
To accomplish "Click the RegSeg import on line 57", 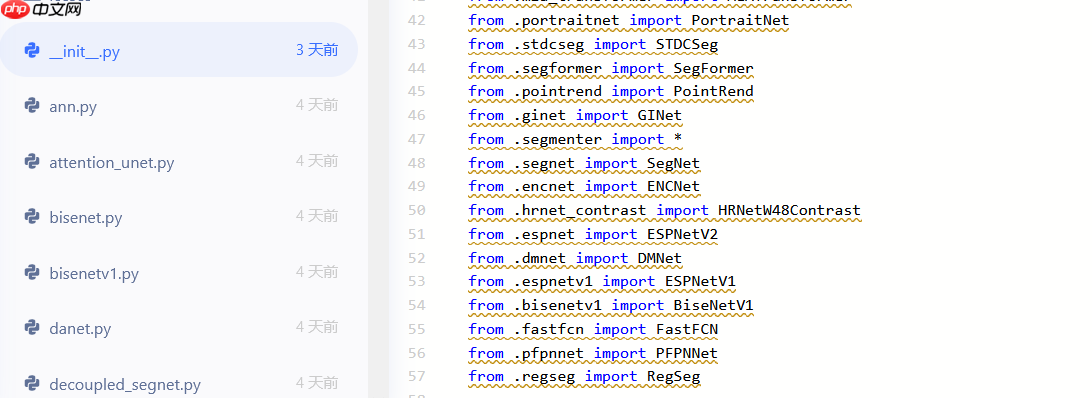I will 673,376.
